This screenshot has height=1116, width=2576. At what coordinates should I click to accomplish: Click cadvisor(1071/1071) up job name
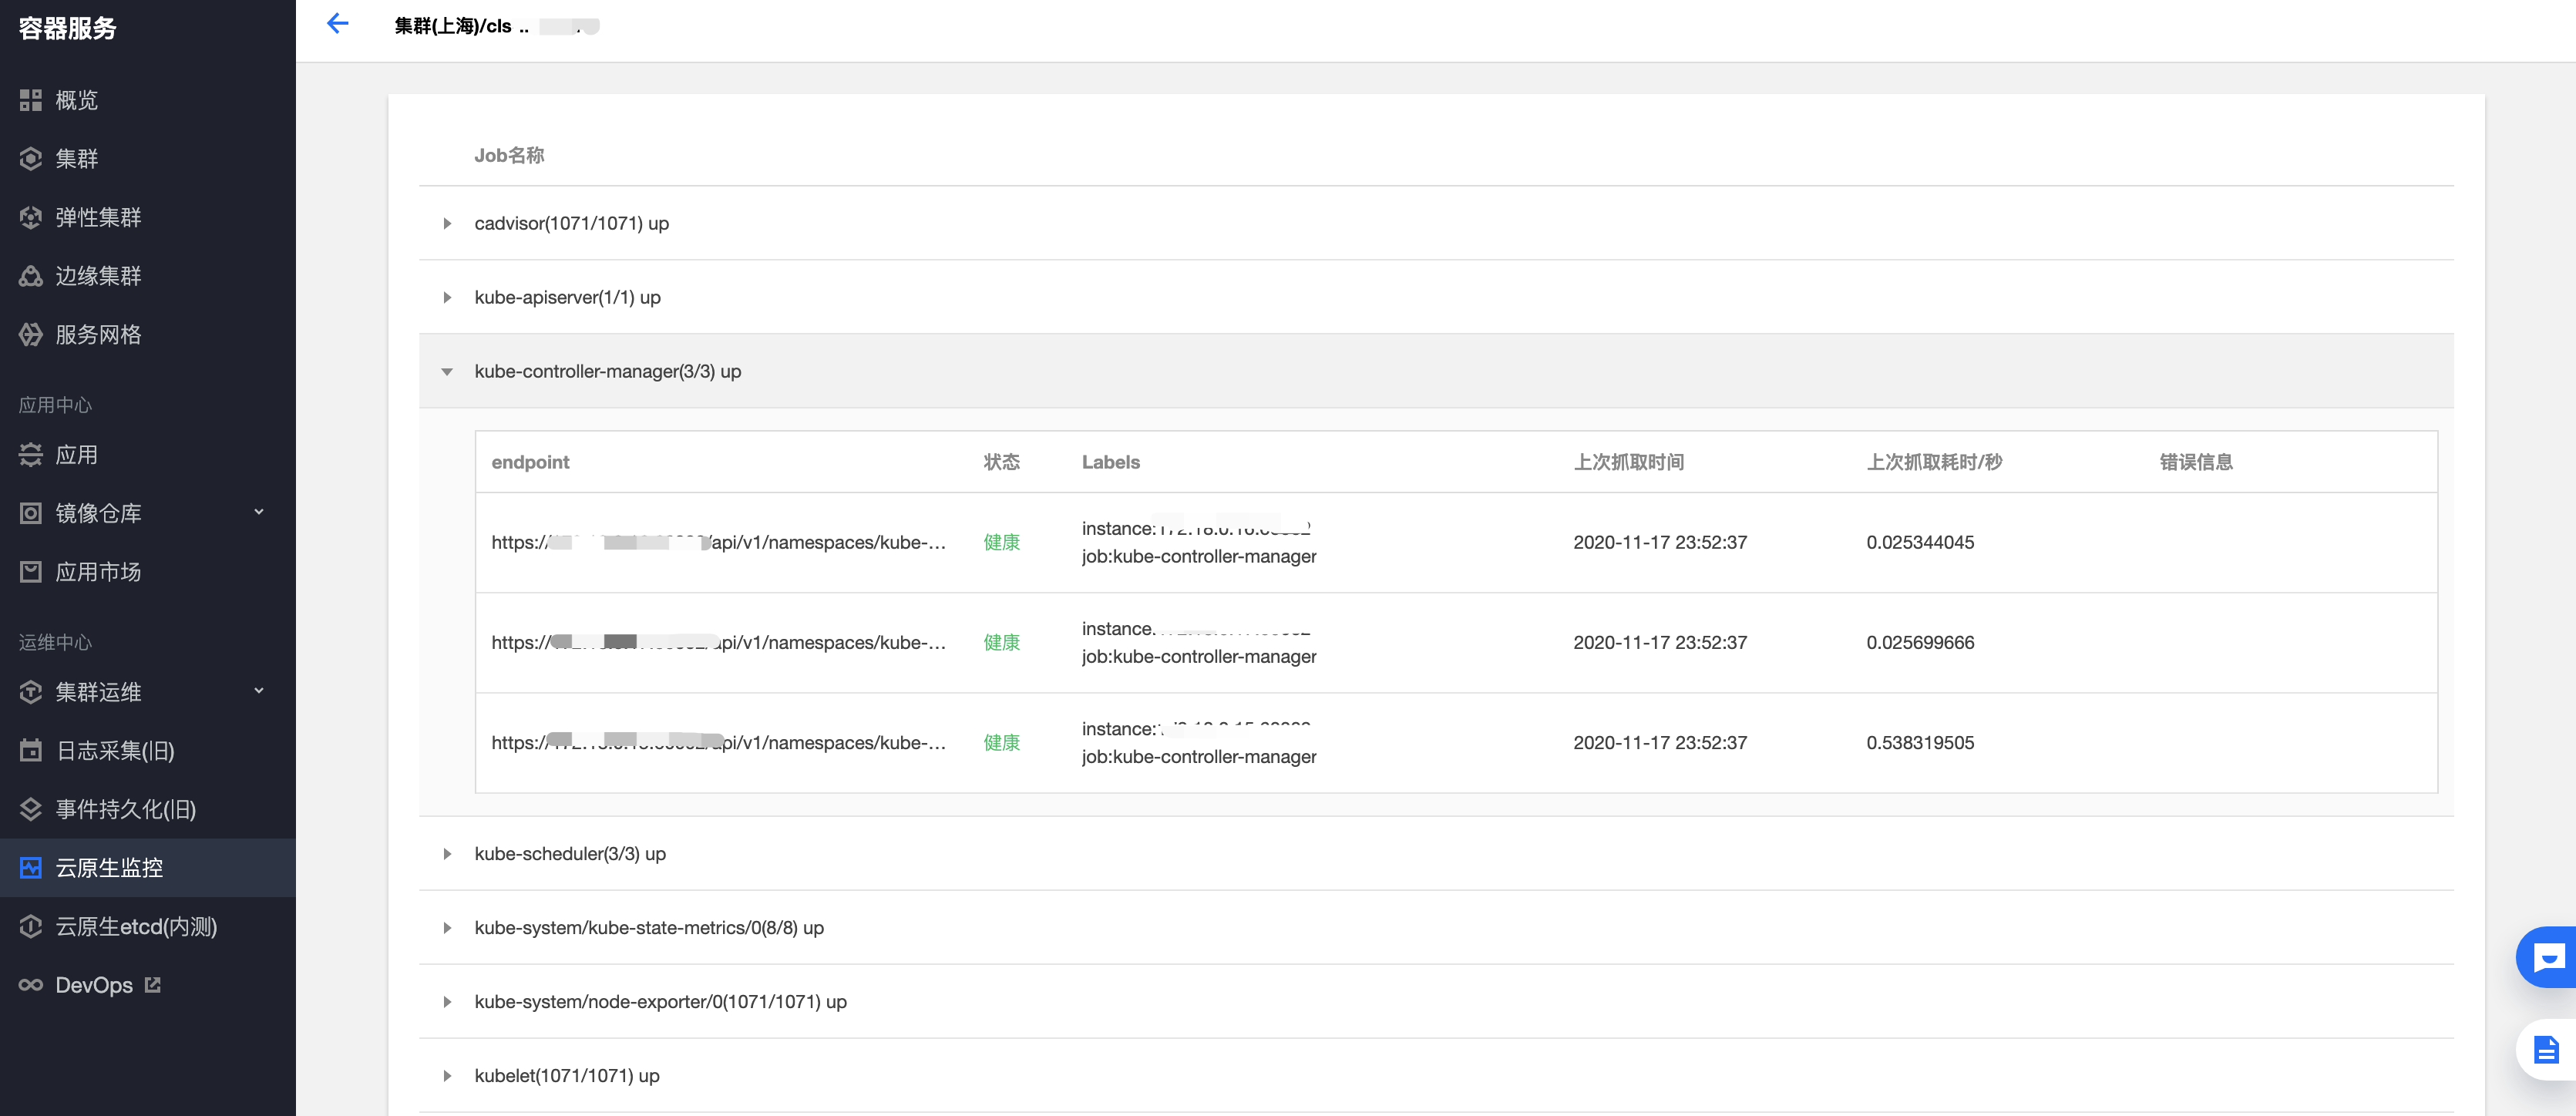pyautogui.click(x=571, y=224)
